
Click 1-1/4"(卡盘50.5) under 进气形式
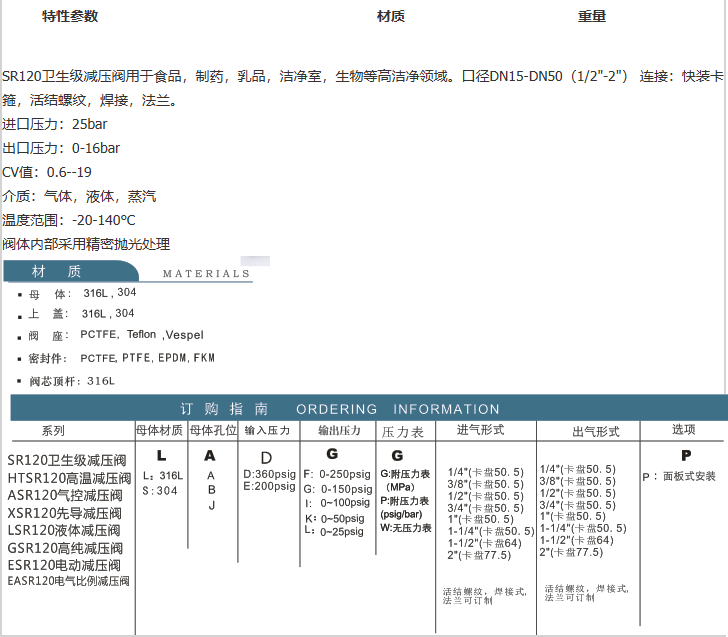491,531
